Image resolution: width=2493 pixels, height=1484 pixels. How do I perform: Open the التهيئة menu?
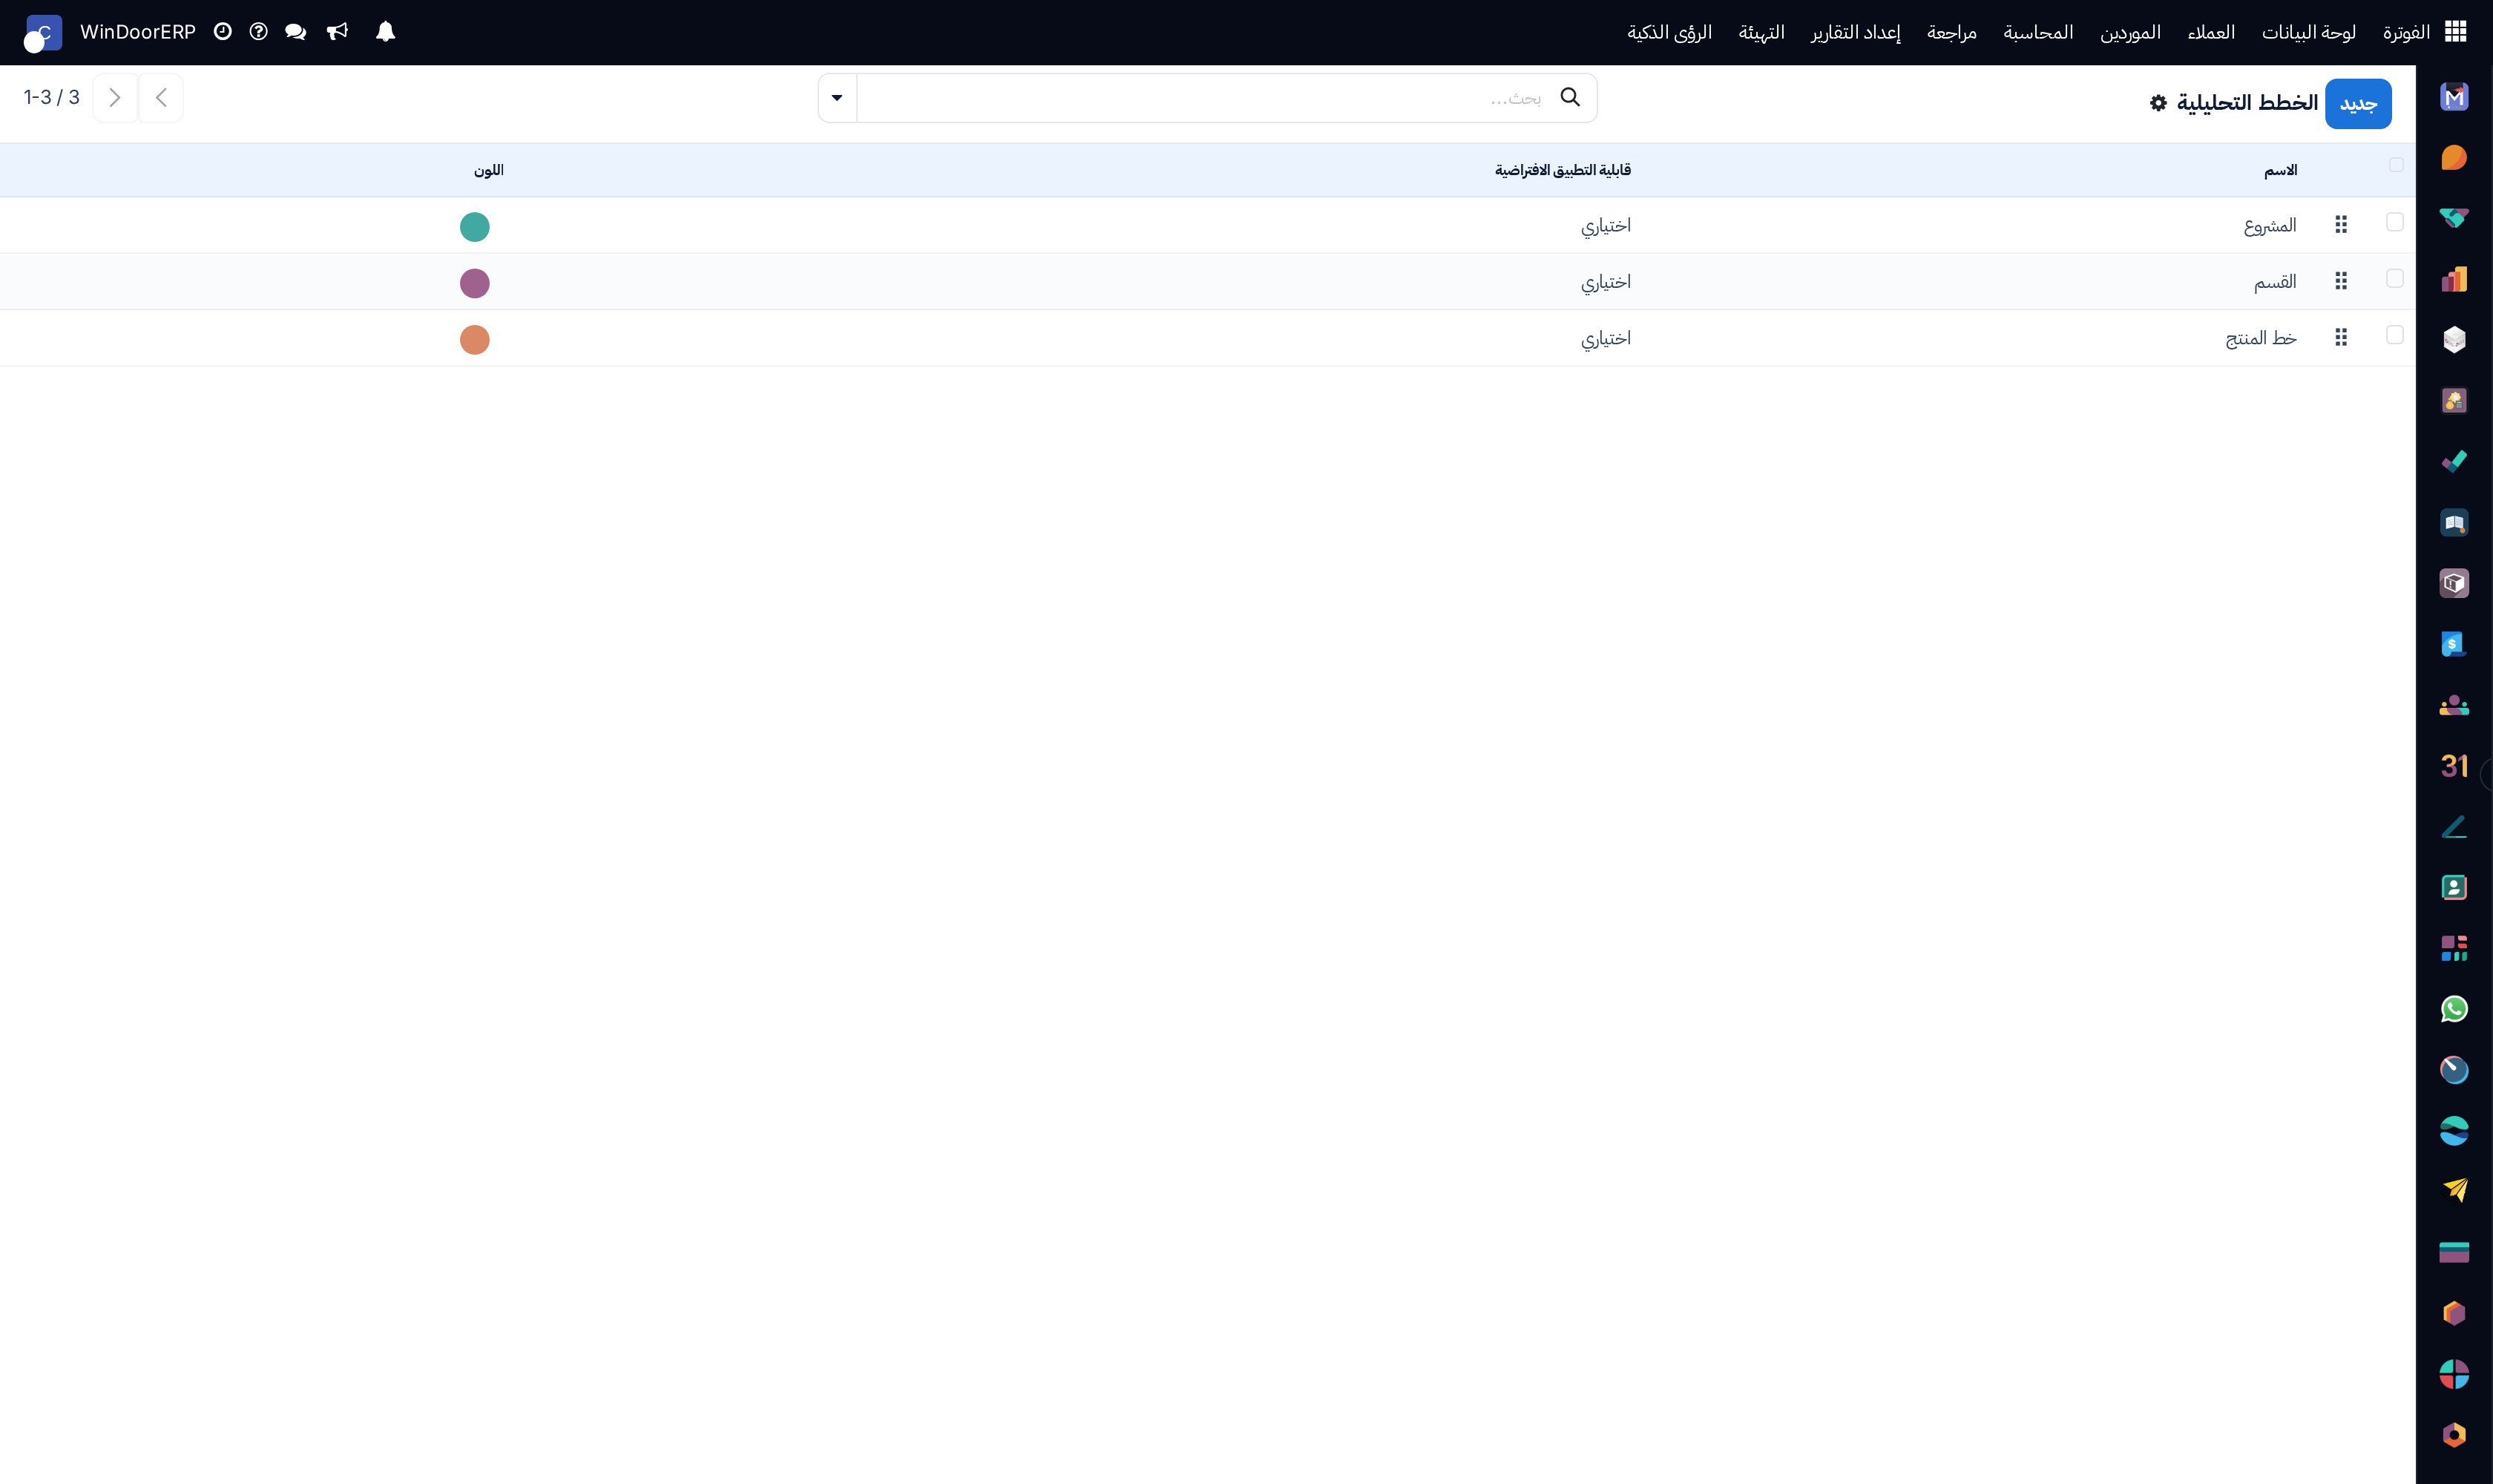click(1761, 33)
